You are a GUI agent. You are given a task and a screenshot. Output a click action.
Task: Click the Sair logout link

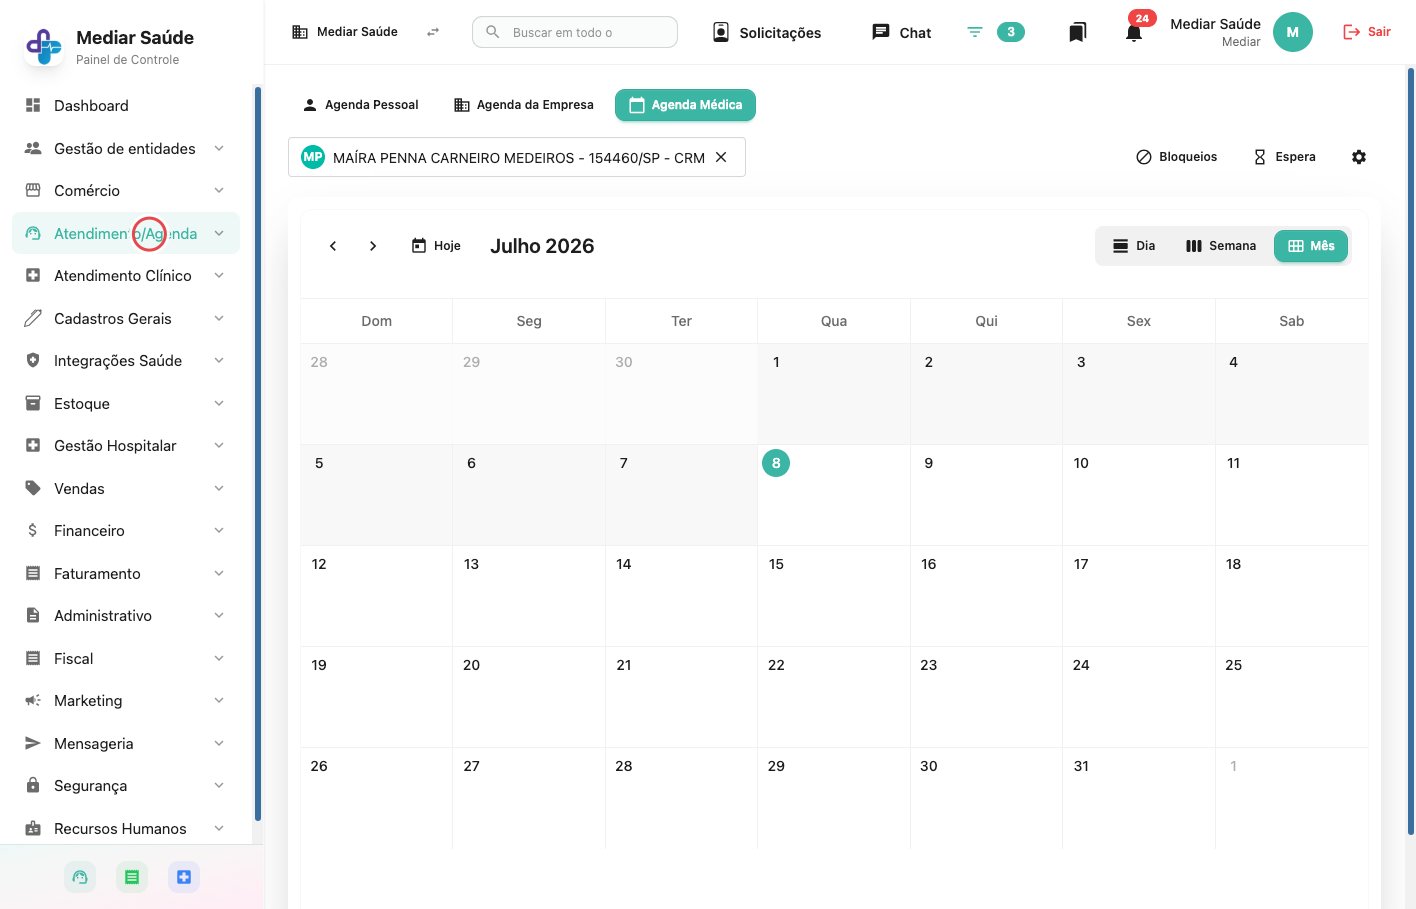pos(1366,32)
